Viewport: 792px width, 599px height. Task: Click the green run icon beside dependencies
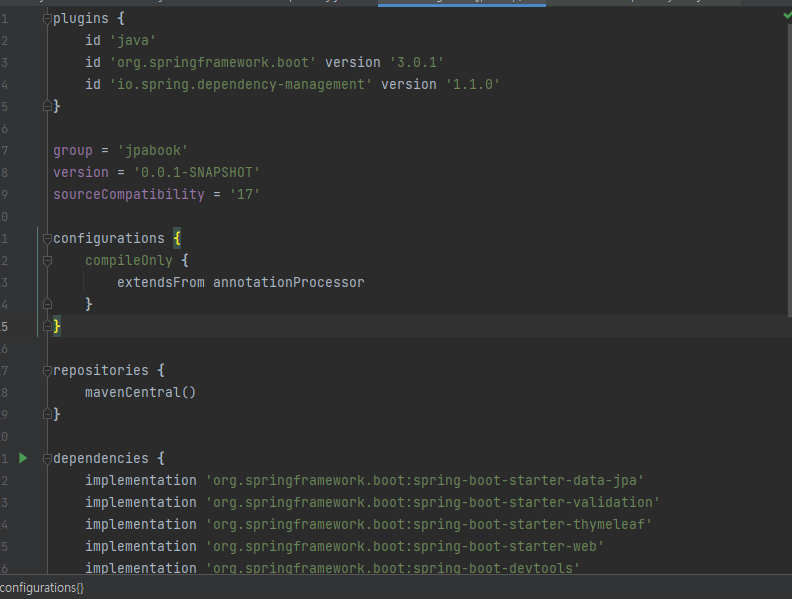click(x=23, y=458)
